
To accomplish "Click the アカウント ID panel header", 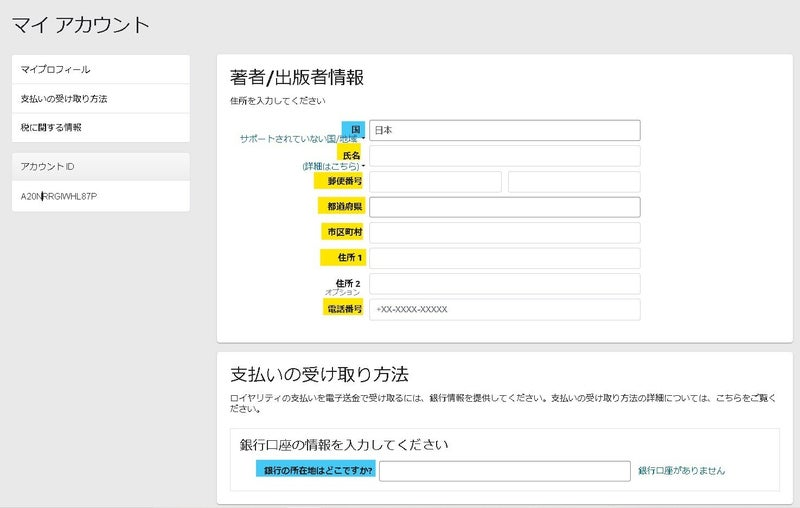I will click(x=100, y=166).
